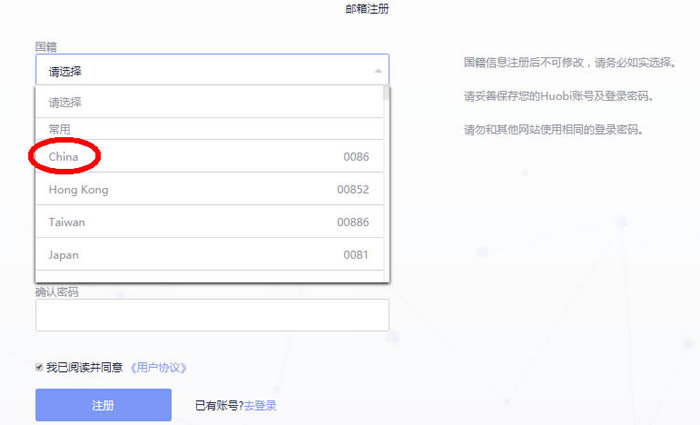Open the 《用户协议》 link

[x=158, y=367]
